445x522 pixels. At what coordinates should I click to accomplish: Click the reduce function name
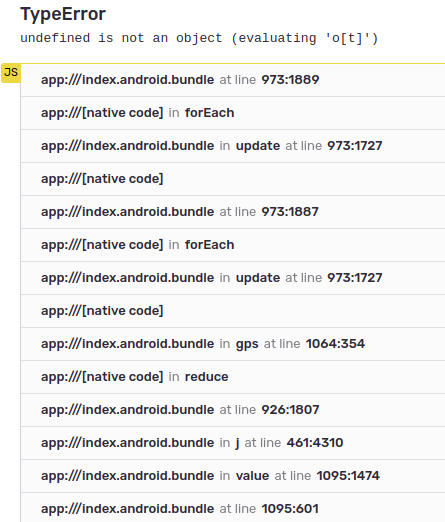pyautogui.click(x=207, y=377)
